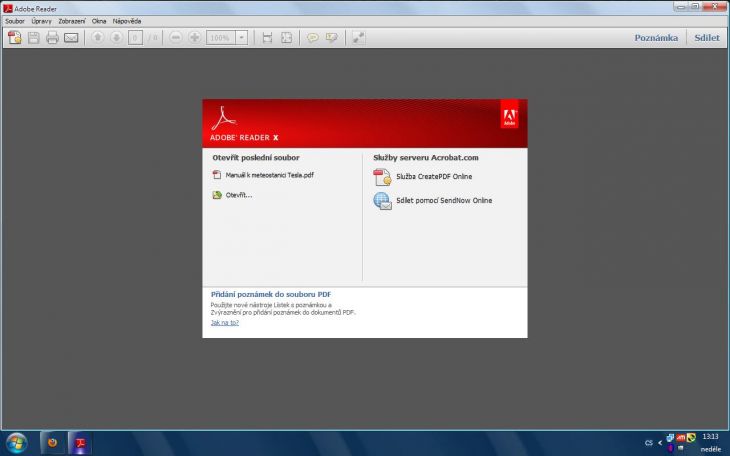Select the highlight text tool
The image size is (730, 456).
click(x=331, y=37)
